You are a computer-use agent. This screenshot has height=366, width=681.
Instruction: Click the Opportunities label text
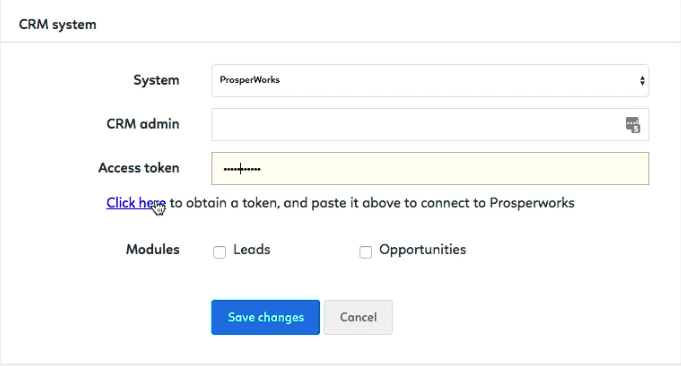click(423, 250)
